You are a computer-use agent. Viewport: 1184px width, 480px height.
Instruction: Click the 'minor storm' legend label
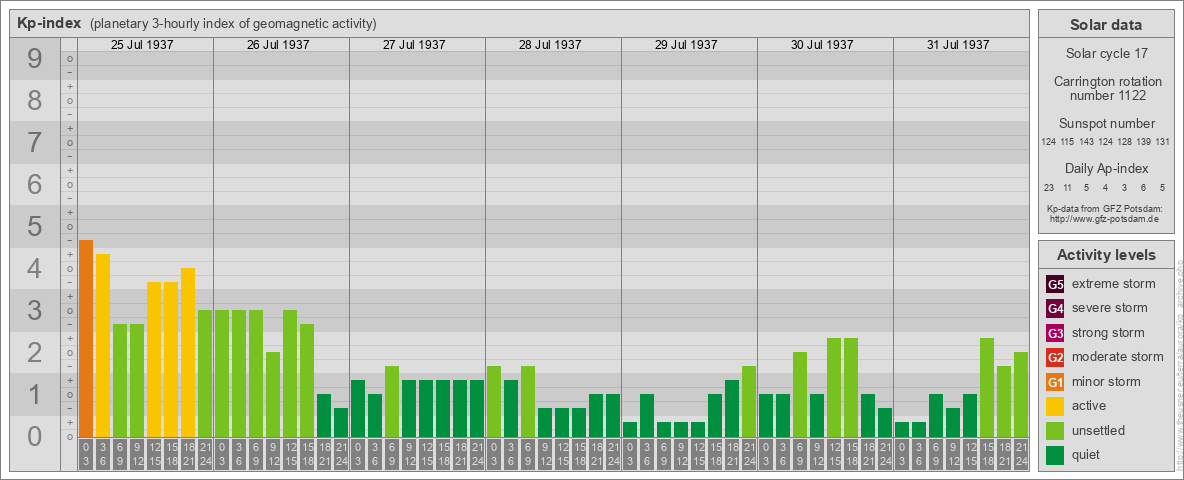pos(1106,382)
